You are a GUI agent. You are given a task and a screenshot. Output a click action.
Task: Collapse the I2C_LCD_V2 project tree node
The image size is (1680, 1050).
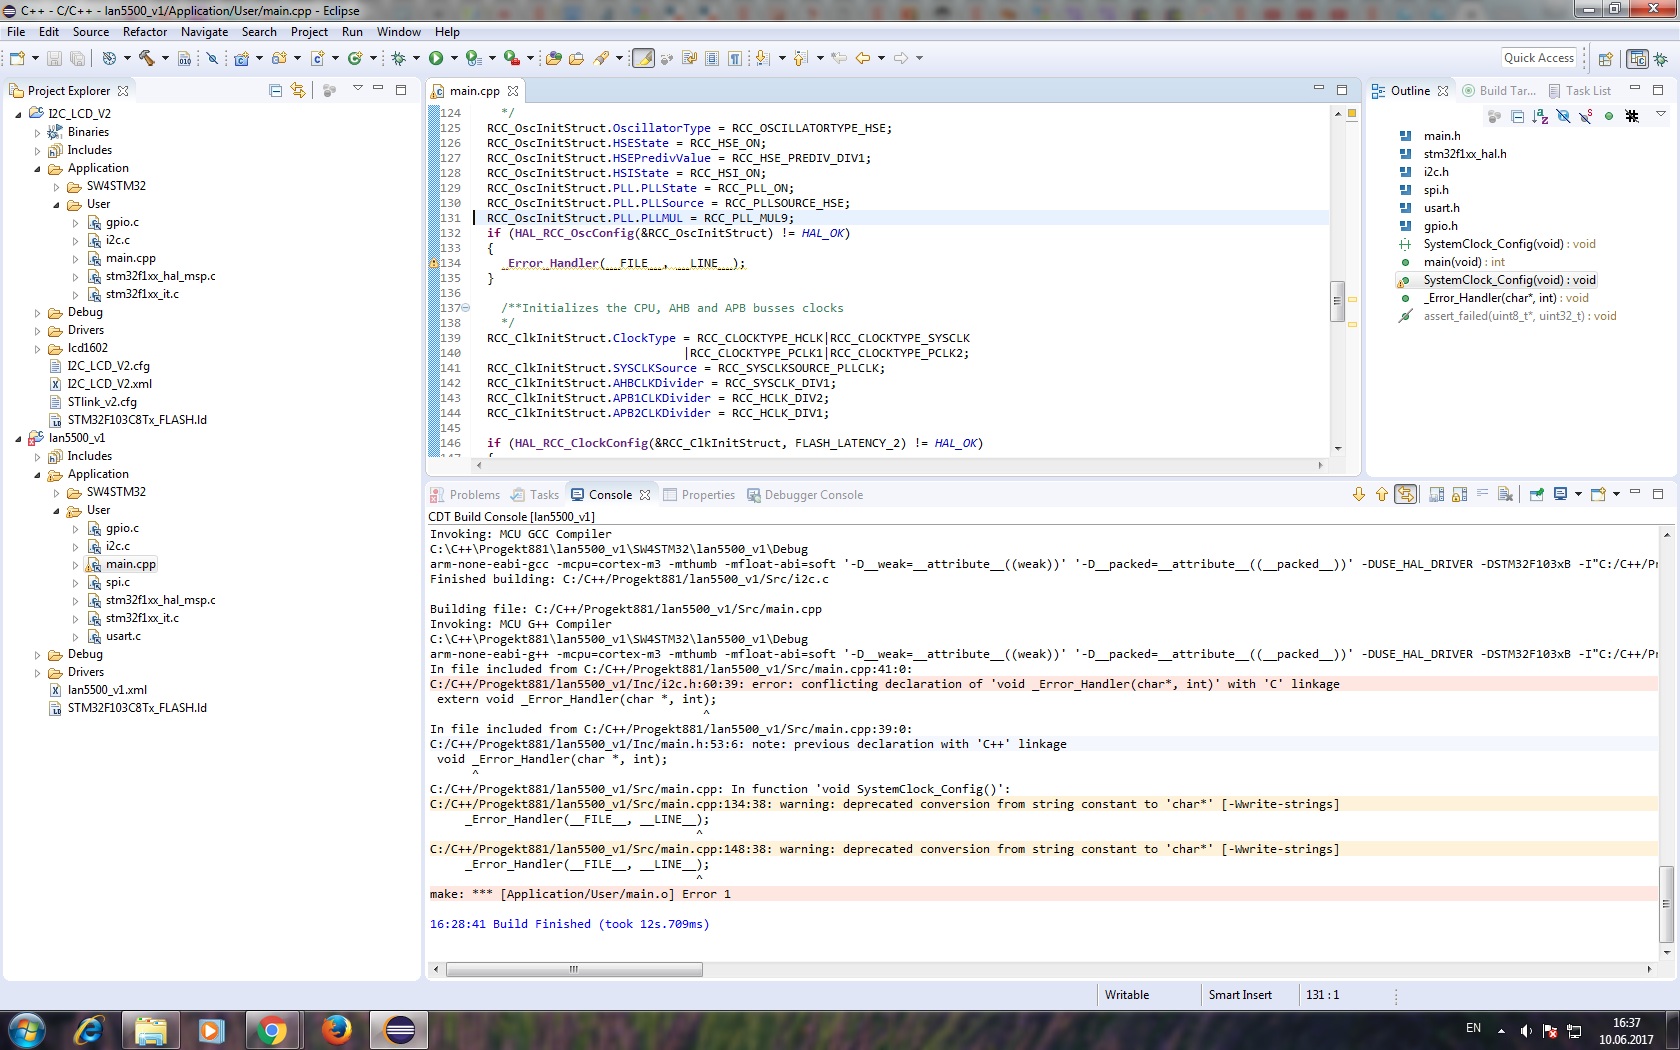(x=19, y=114)
